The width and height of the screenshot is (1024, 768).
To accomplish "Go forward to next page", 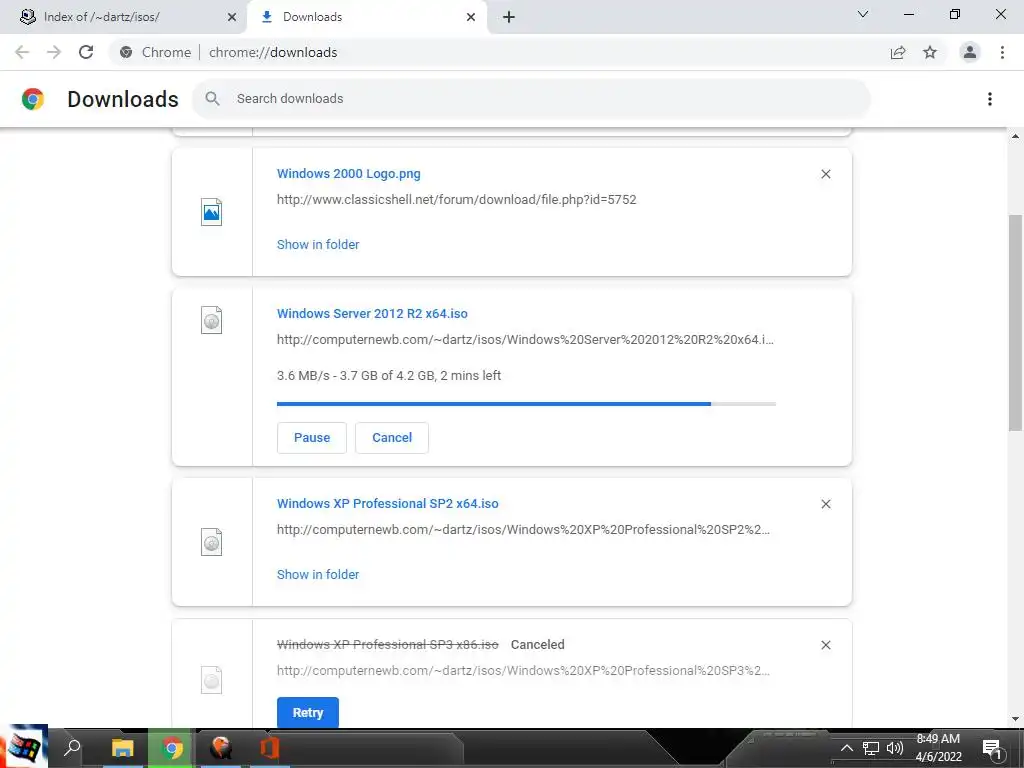I will pos(54,52).
